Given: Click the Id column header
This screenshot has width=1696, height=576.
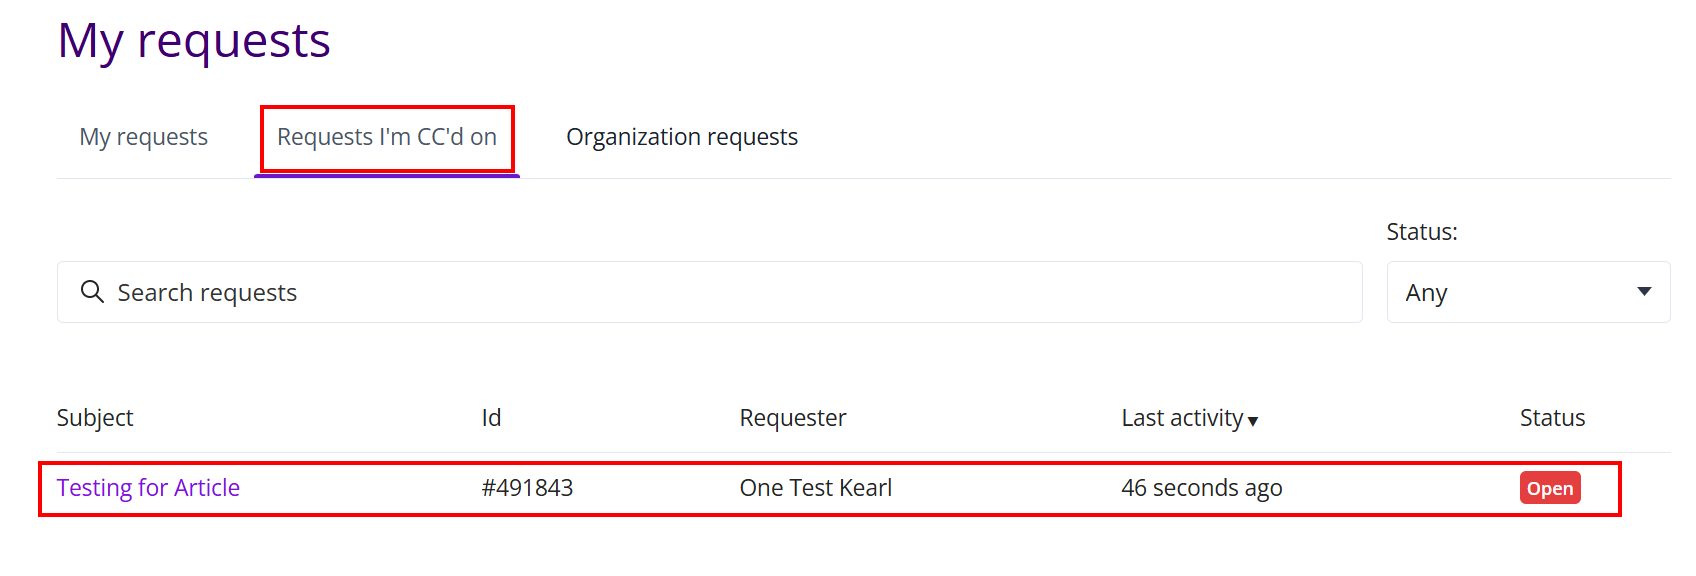Looking at the screenshot, I should (491, 418).
